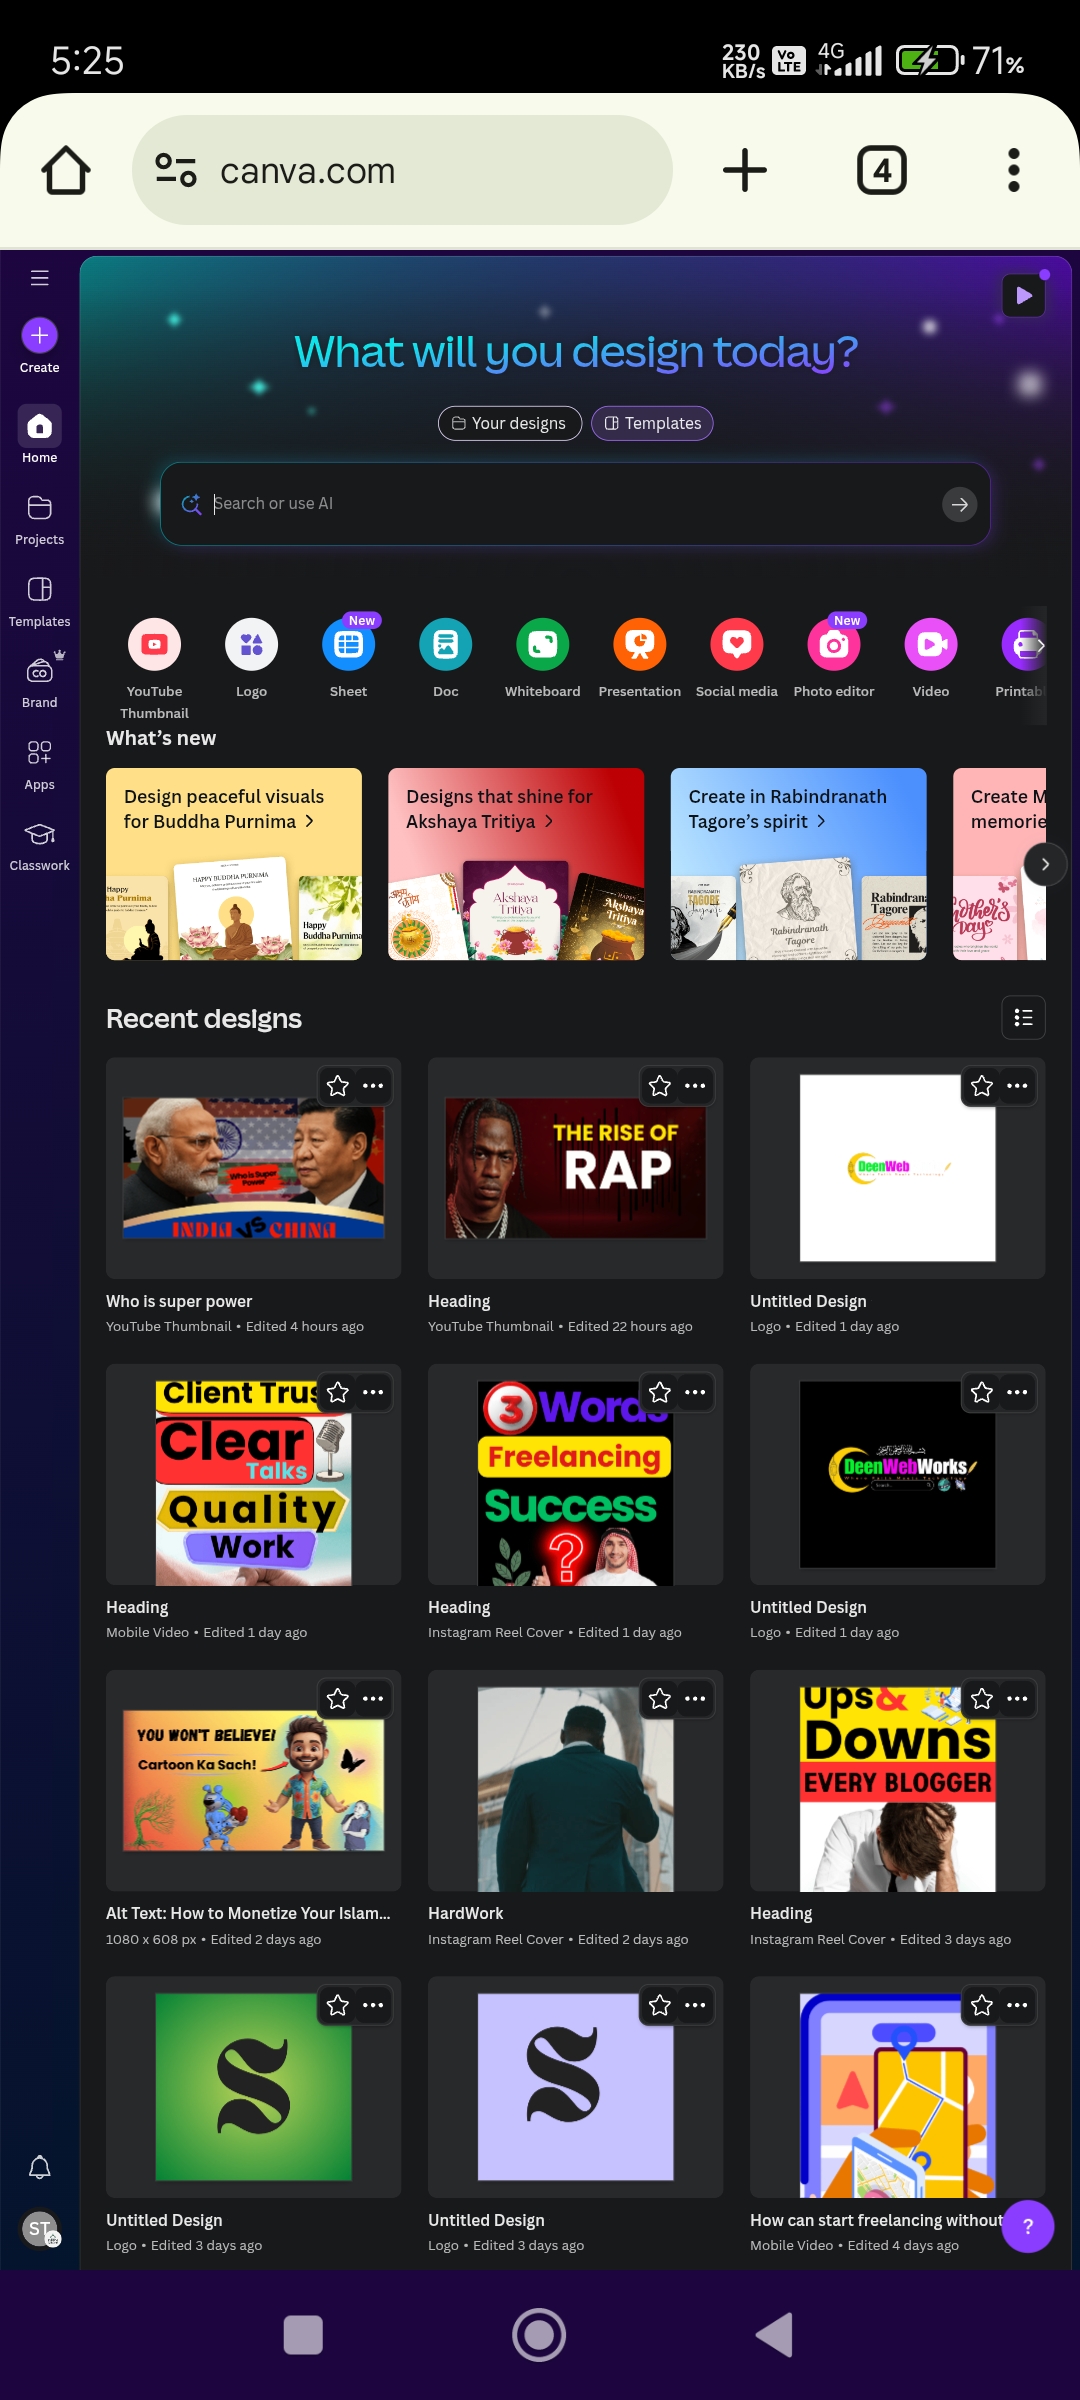The image size is (1080, 2400).
Task: Tap the Create plus button
Action: 39,336
